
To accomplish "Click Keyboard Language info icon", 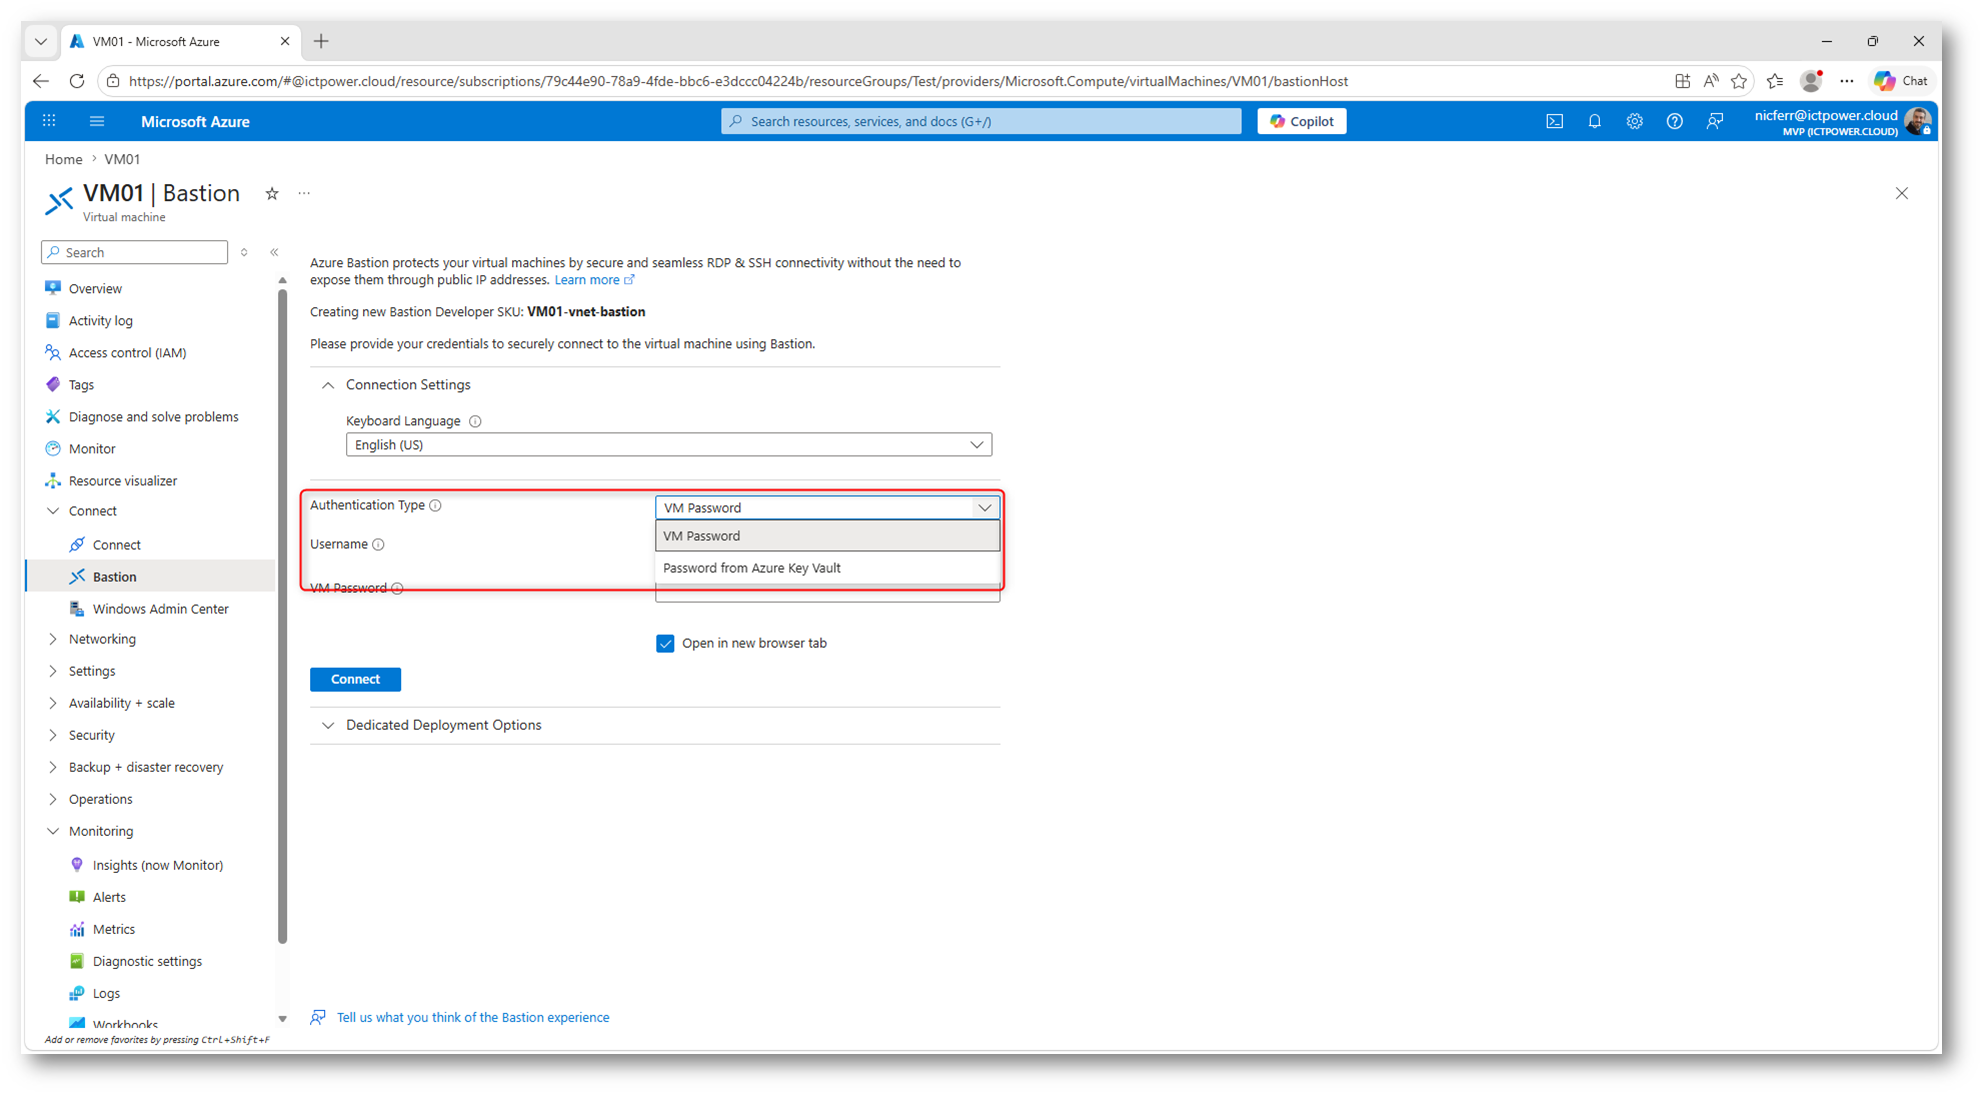I will [x=475, y=421].
